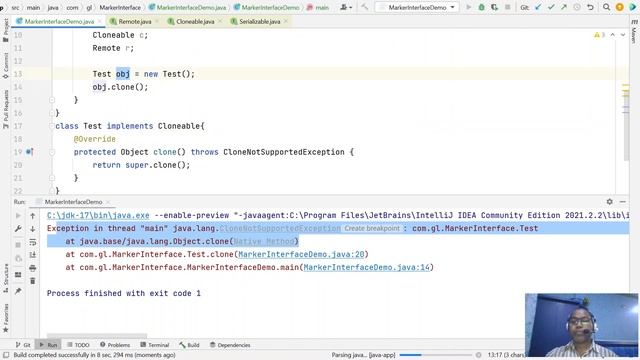Push commits with green arrow icon
The height and width of the screenshot is (360, 640).
point(564,7)
